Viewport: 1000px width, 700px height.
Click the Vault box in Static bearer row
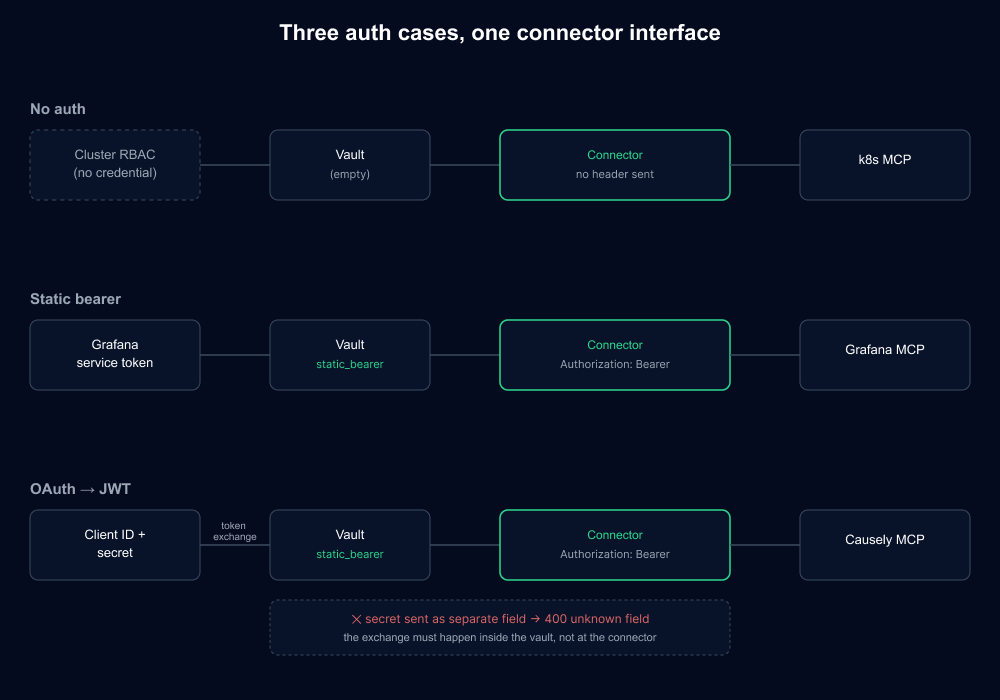(x=349, y=355)
